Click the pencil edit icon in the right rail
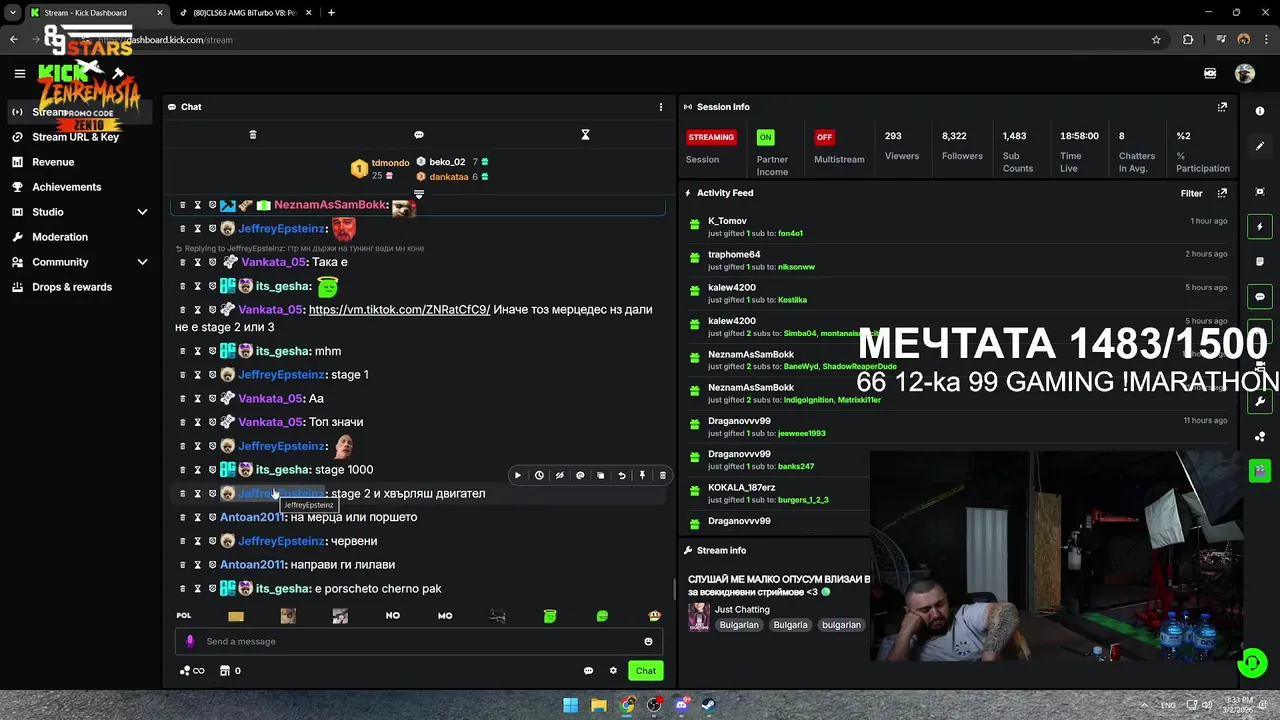This screenshot has height=720, width=1280. [x=1260, y=146]
